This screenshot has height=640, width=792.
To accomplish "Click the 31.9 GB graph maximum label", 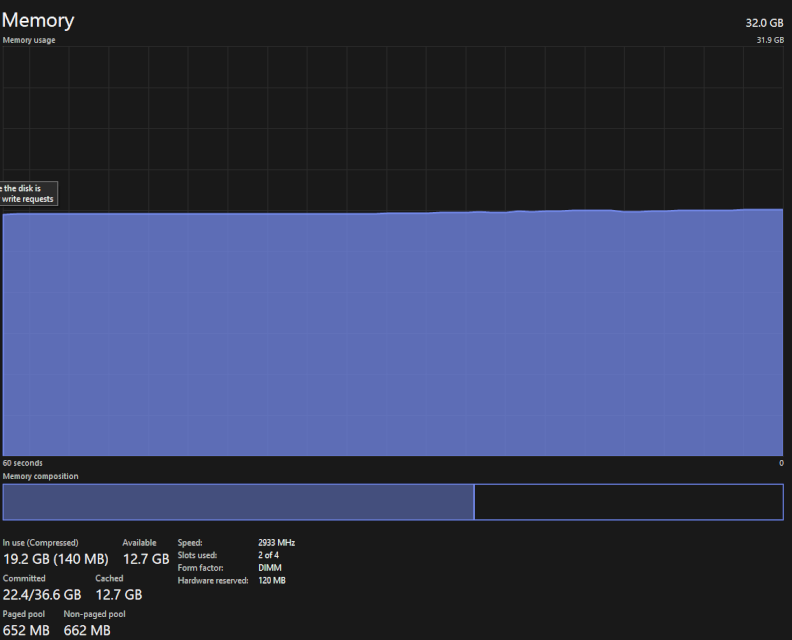I will [x=770, y=40].
